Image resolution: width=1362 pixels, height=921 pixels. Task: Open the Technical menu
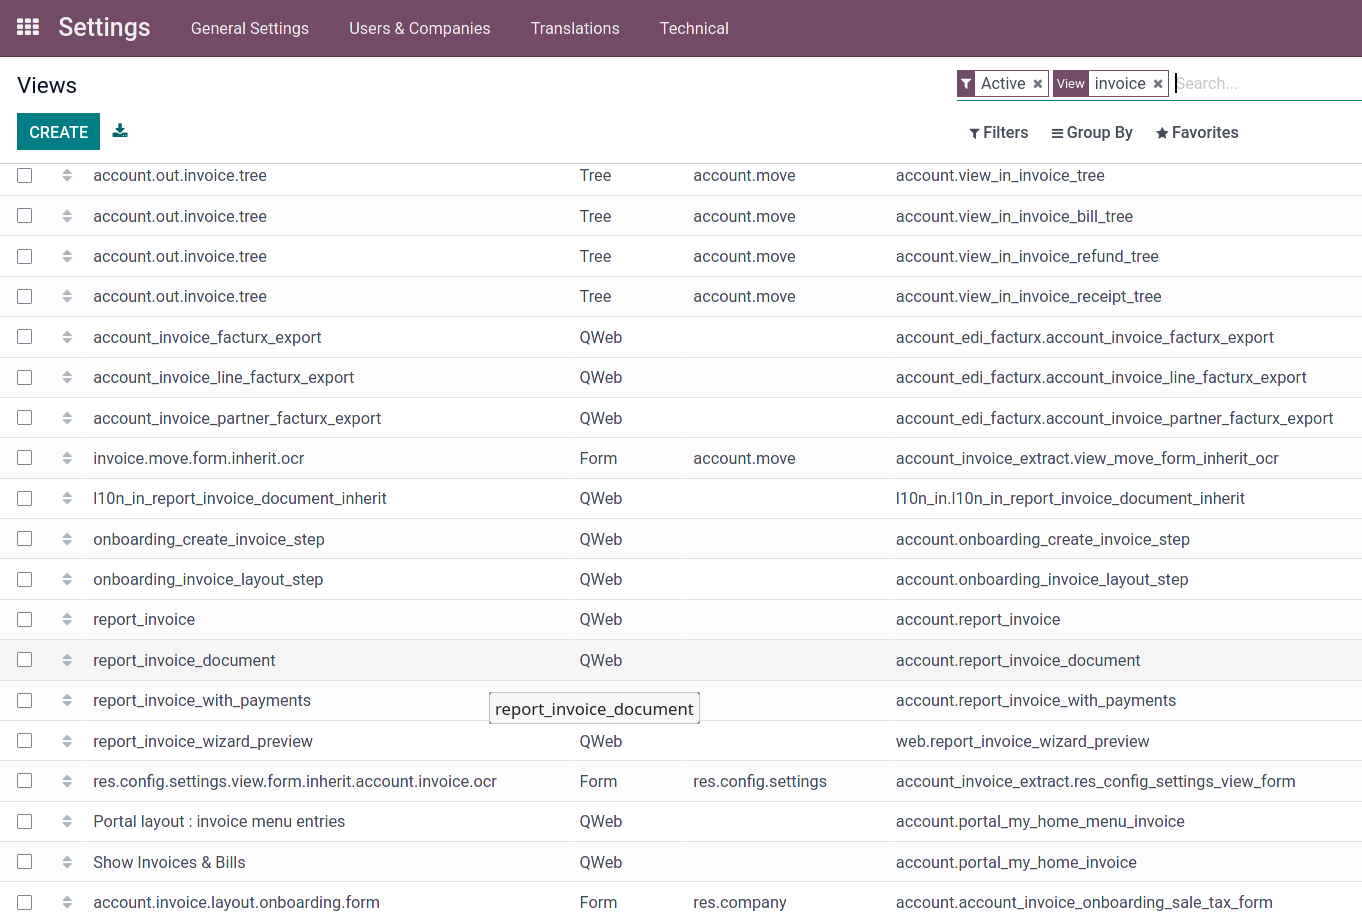694,28
